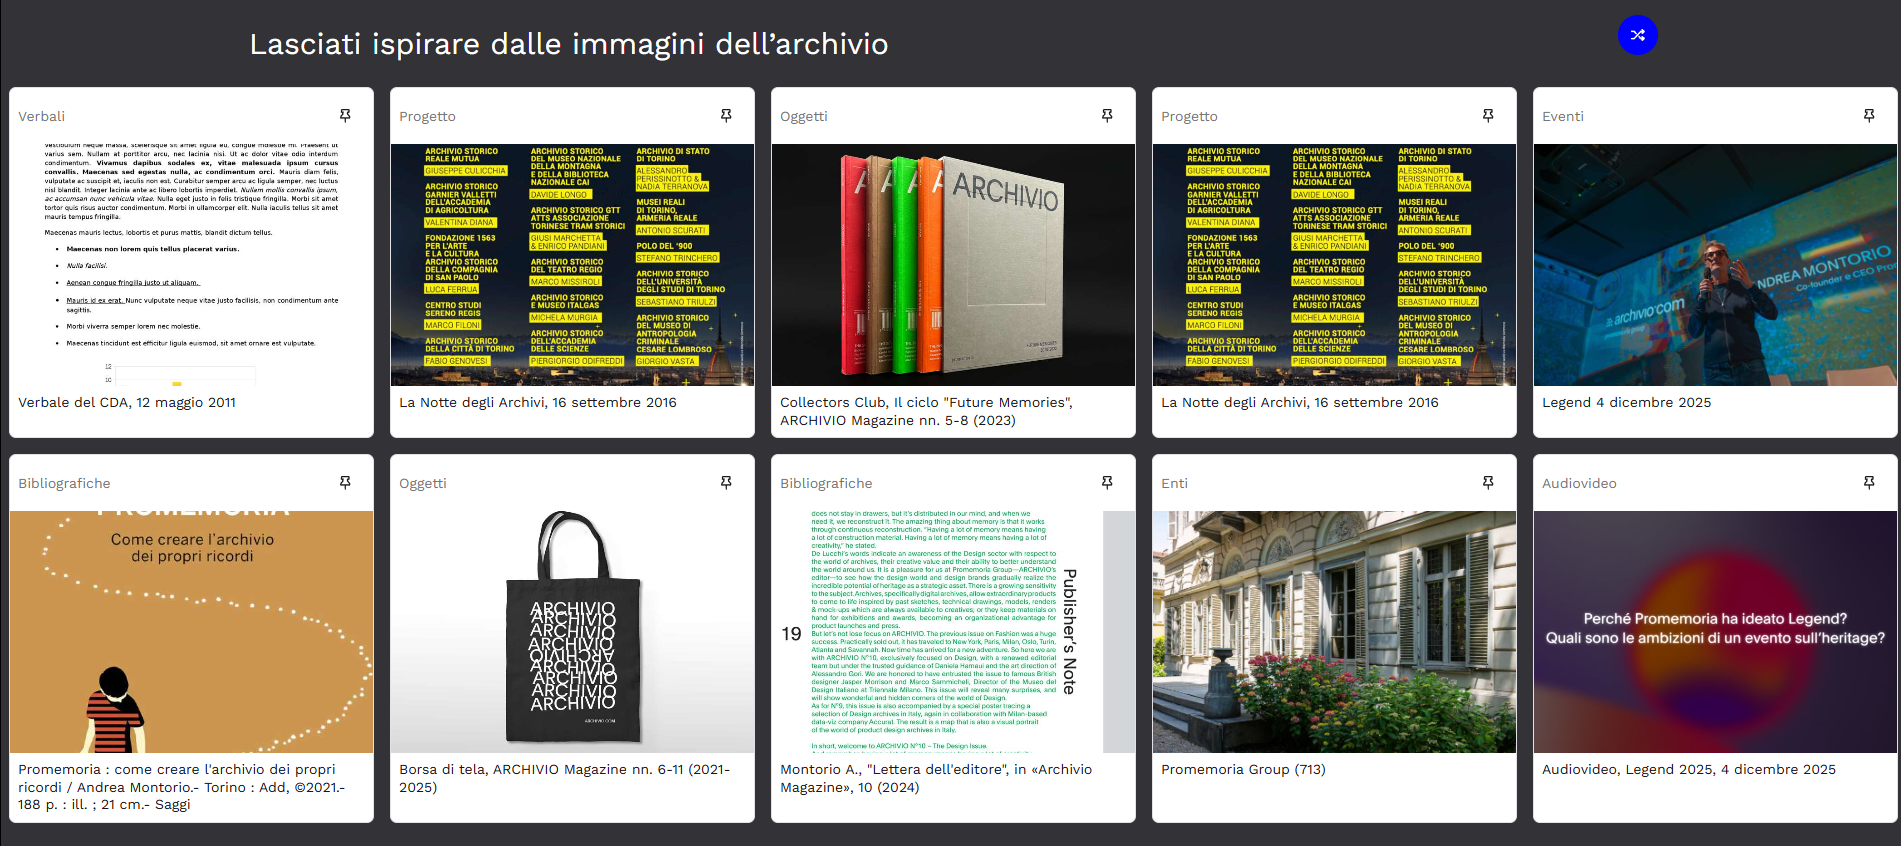Open the Legend event speaker photo
Viewport: 1901px width, 846px height.
pyautogui.click(x=1715, y=265)
